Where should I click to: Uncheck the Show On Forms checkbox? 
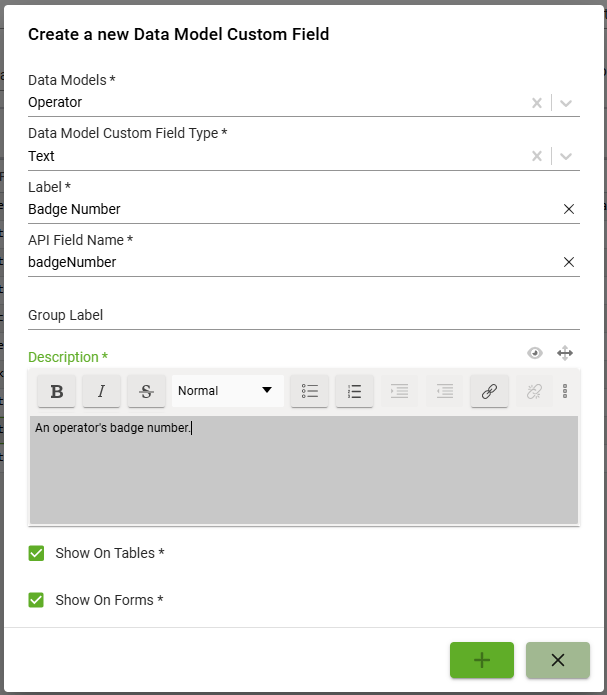click(36, 600)
